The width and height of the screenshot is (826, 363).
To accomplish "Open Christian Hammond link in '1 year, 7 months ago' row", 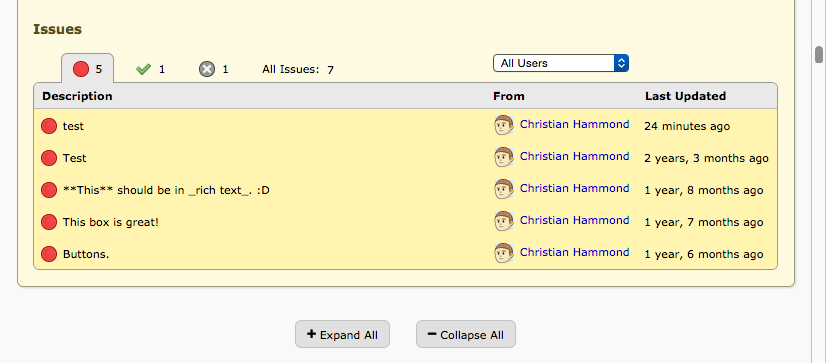I will coord(574,220).
